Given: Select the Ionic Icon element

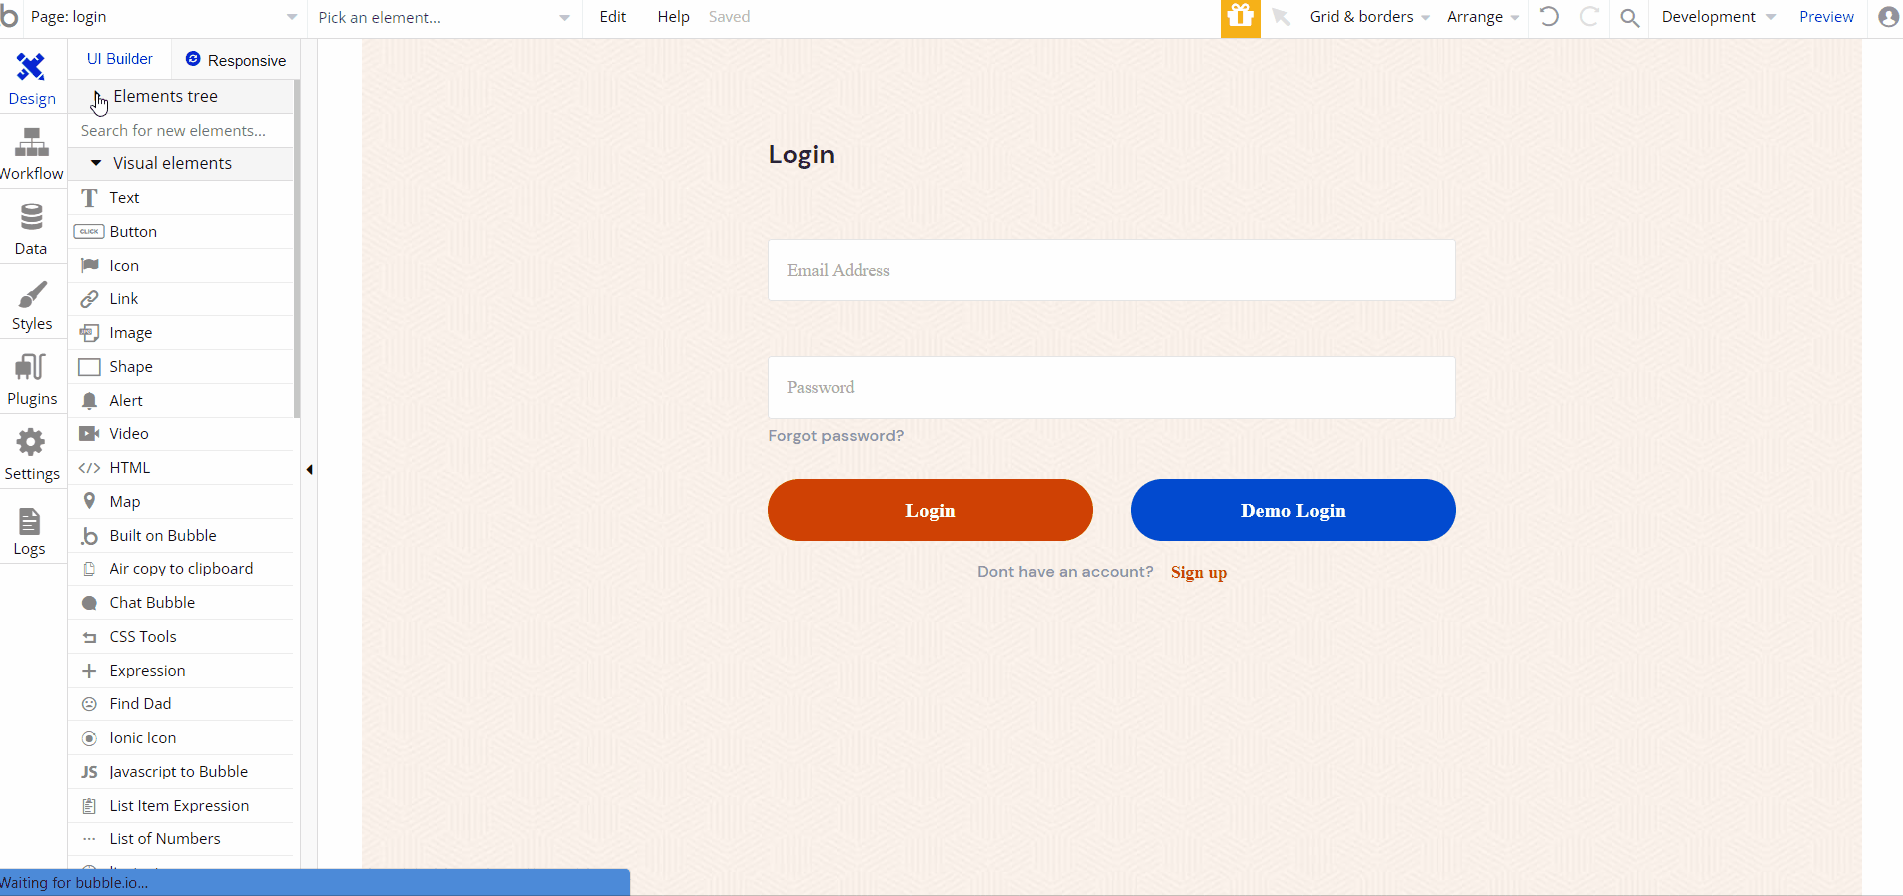Looking at the screenshot, I should (181, 738).
